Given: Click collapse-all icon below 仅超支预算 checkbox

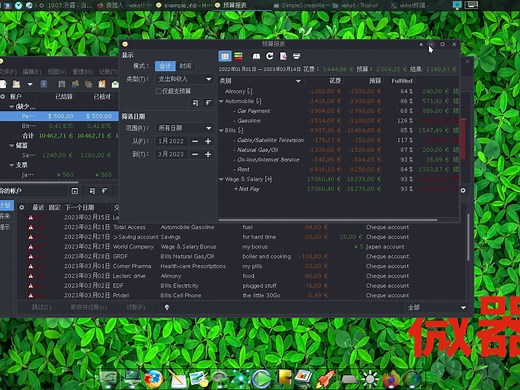Looking at the screenshot, I should [x=208, y=103].
